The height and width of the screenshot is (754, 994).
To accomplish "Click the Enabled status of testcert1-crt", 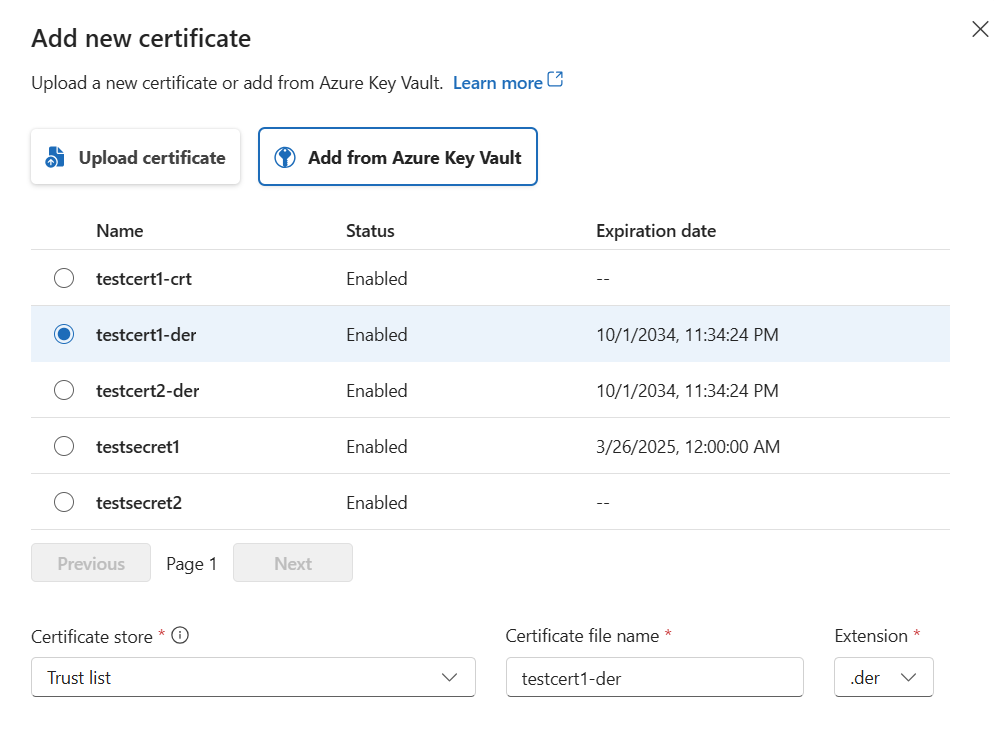I will [377, 279].
